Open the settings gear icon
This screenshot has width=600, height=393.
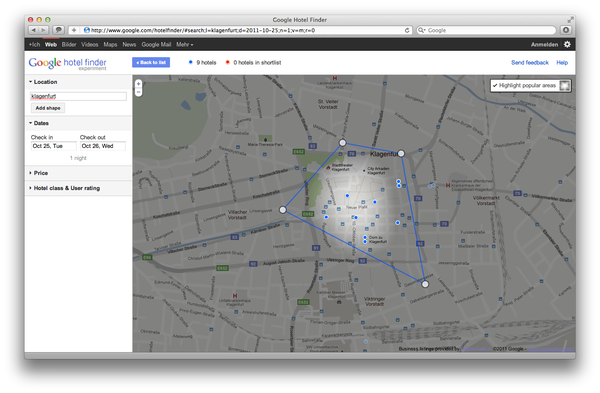[x=567, y=44]
